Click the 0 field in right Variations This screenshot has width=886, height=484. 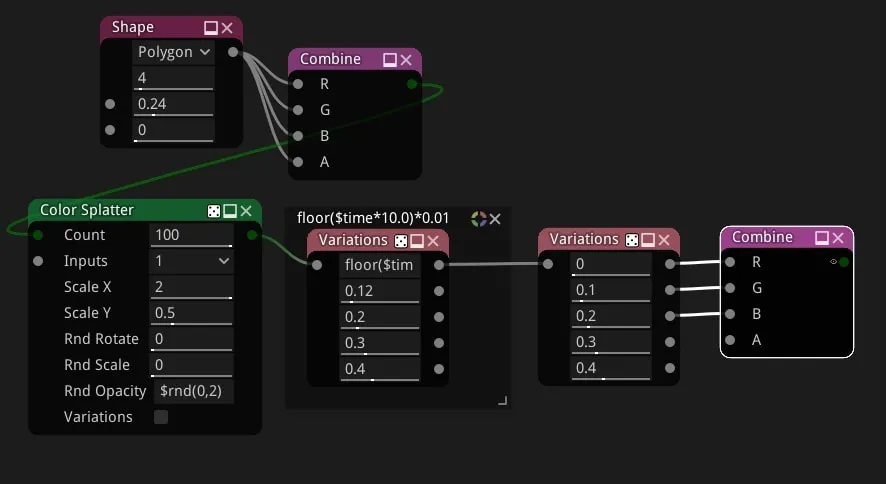coord(611,264)
